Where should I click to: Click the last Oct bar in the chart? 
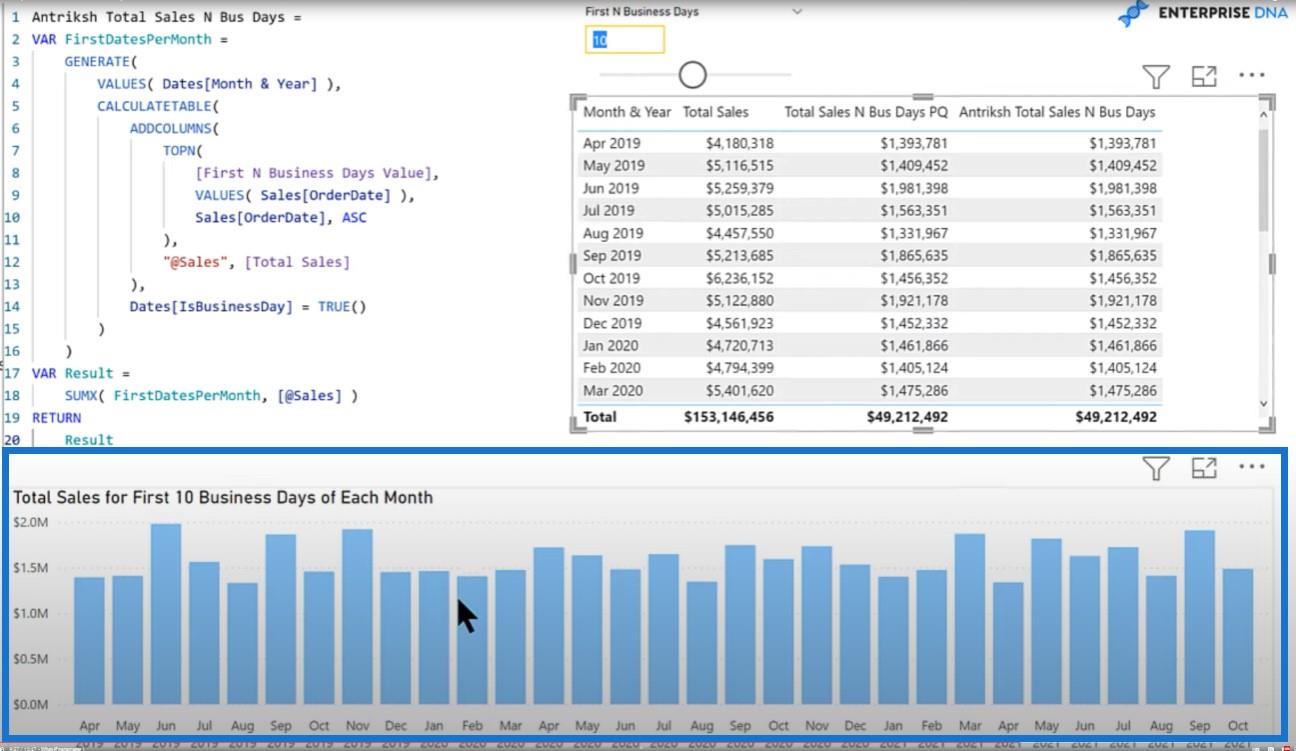1238,637
